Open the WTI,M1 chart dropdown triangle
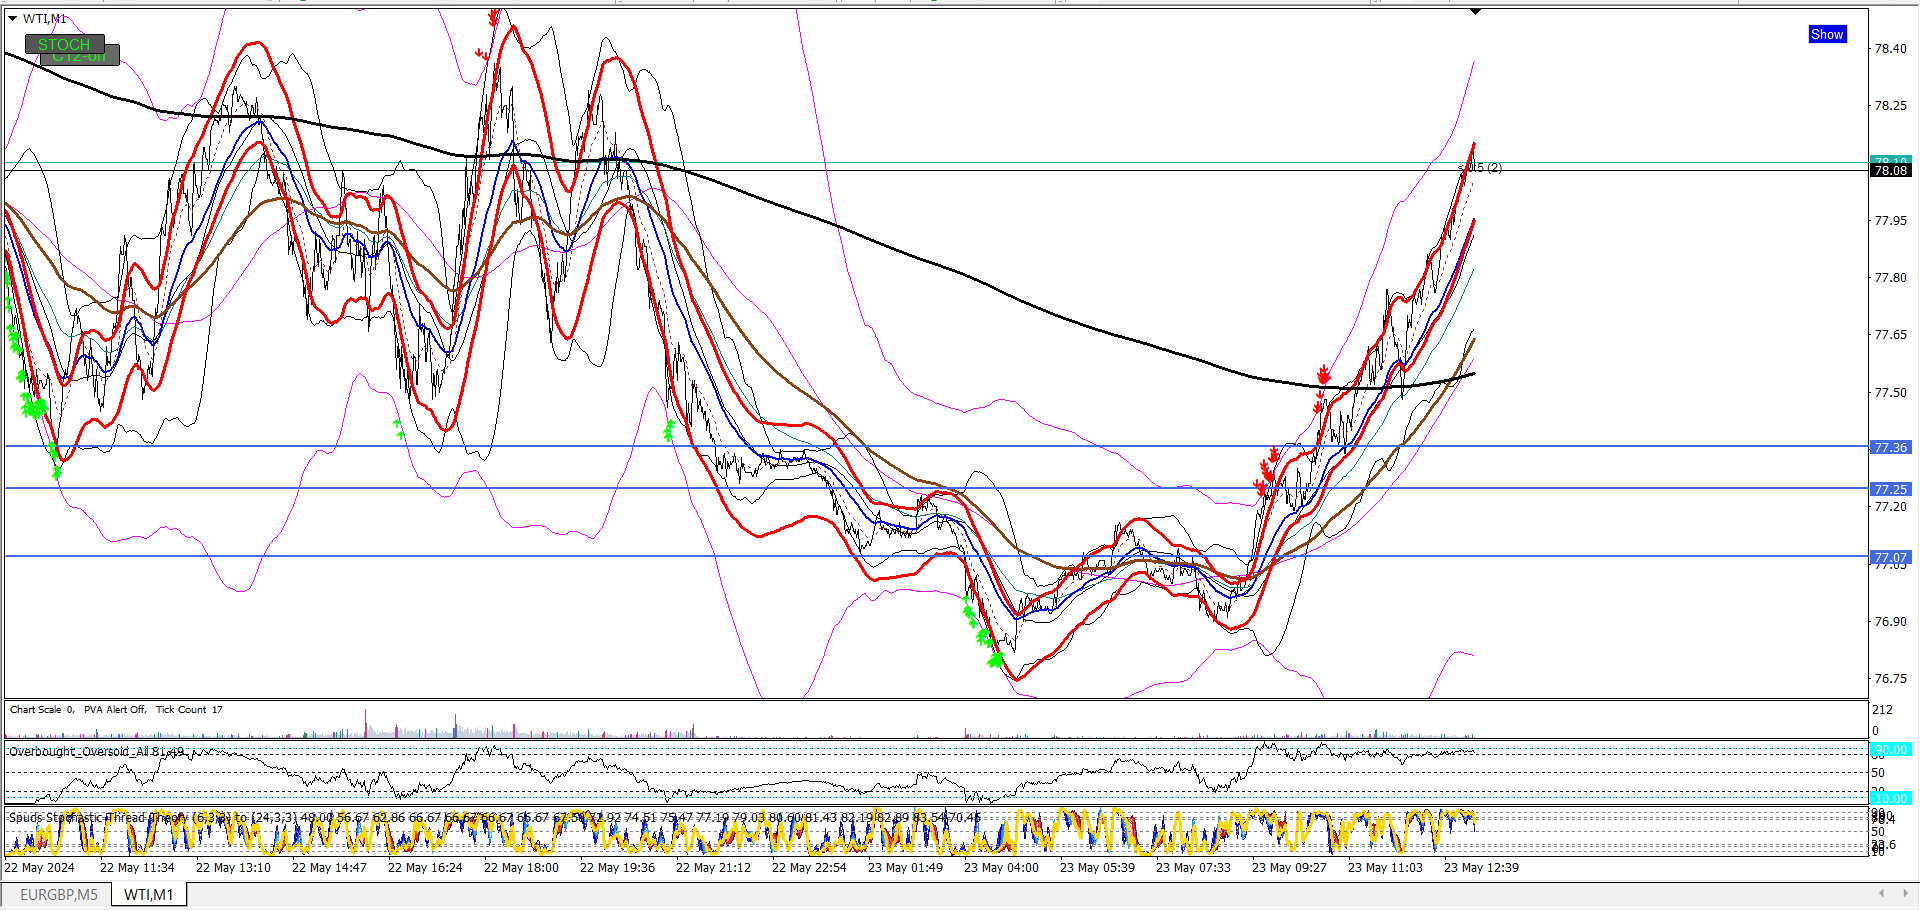 pos(13,18)
